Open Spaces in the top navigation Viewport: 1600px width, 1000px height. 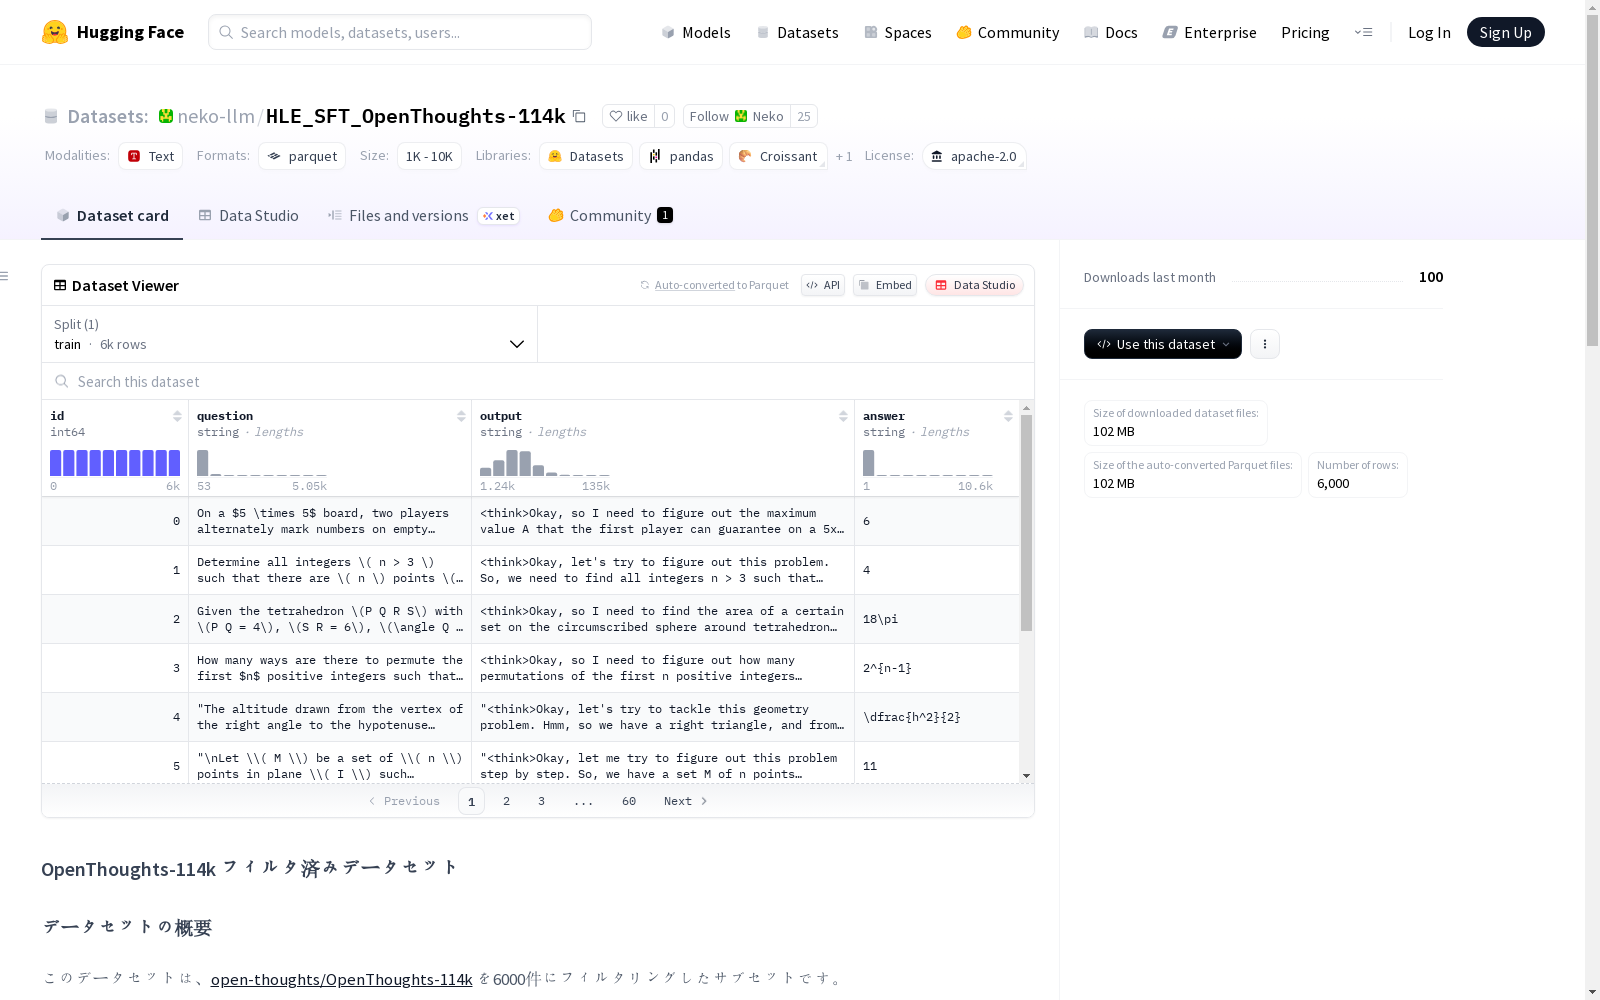pyautogui.click(x=897, y=32)
